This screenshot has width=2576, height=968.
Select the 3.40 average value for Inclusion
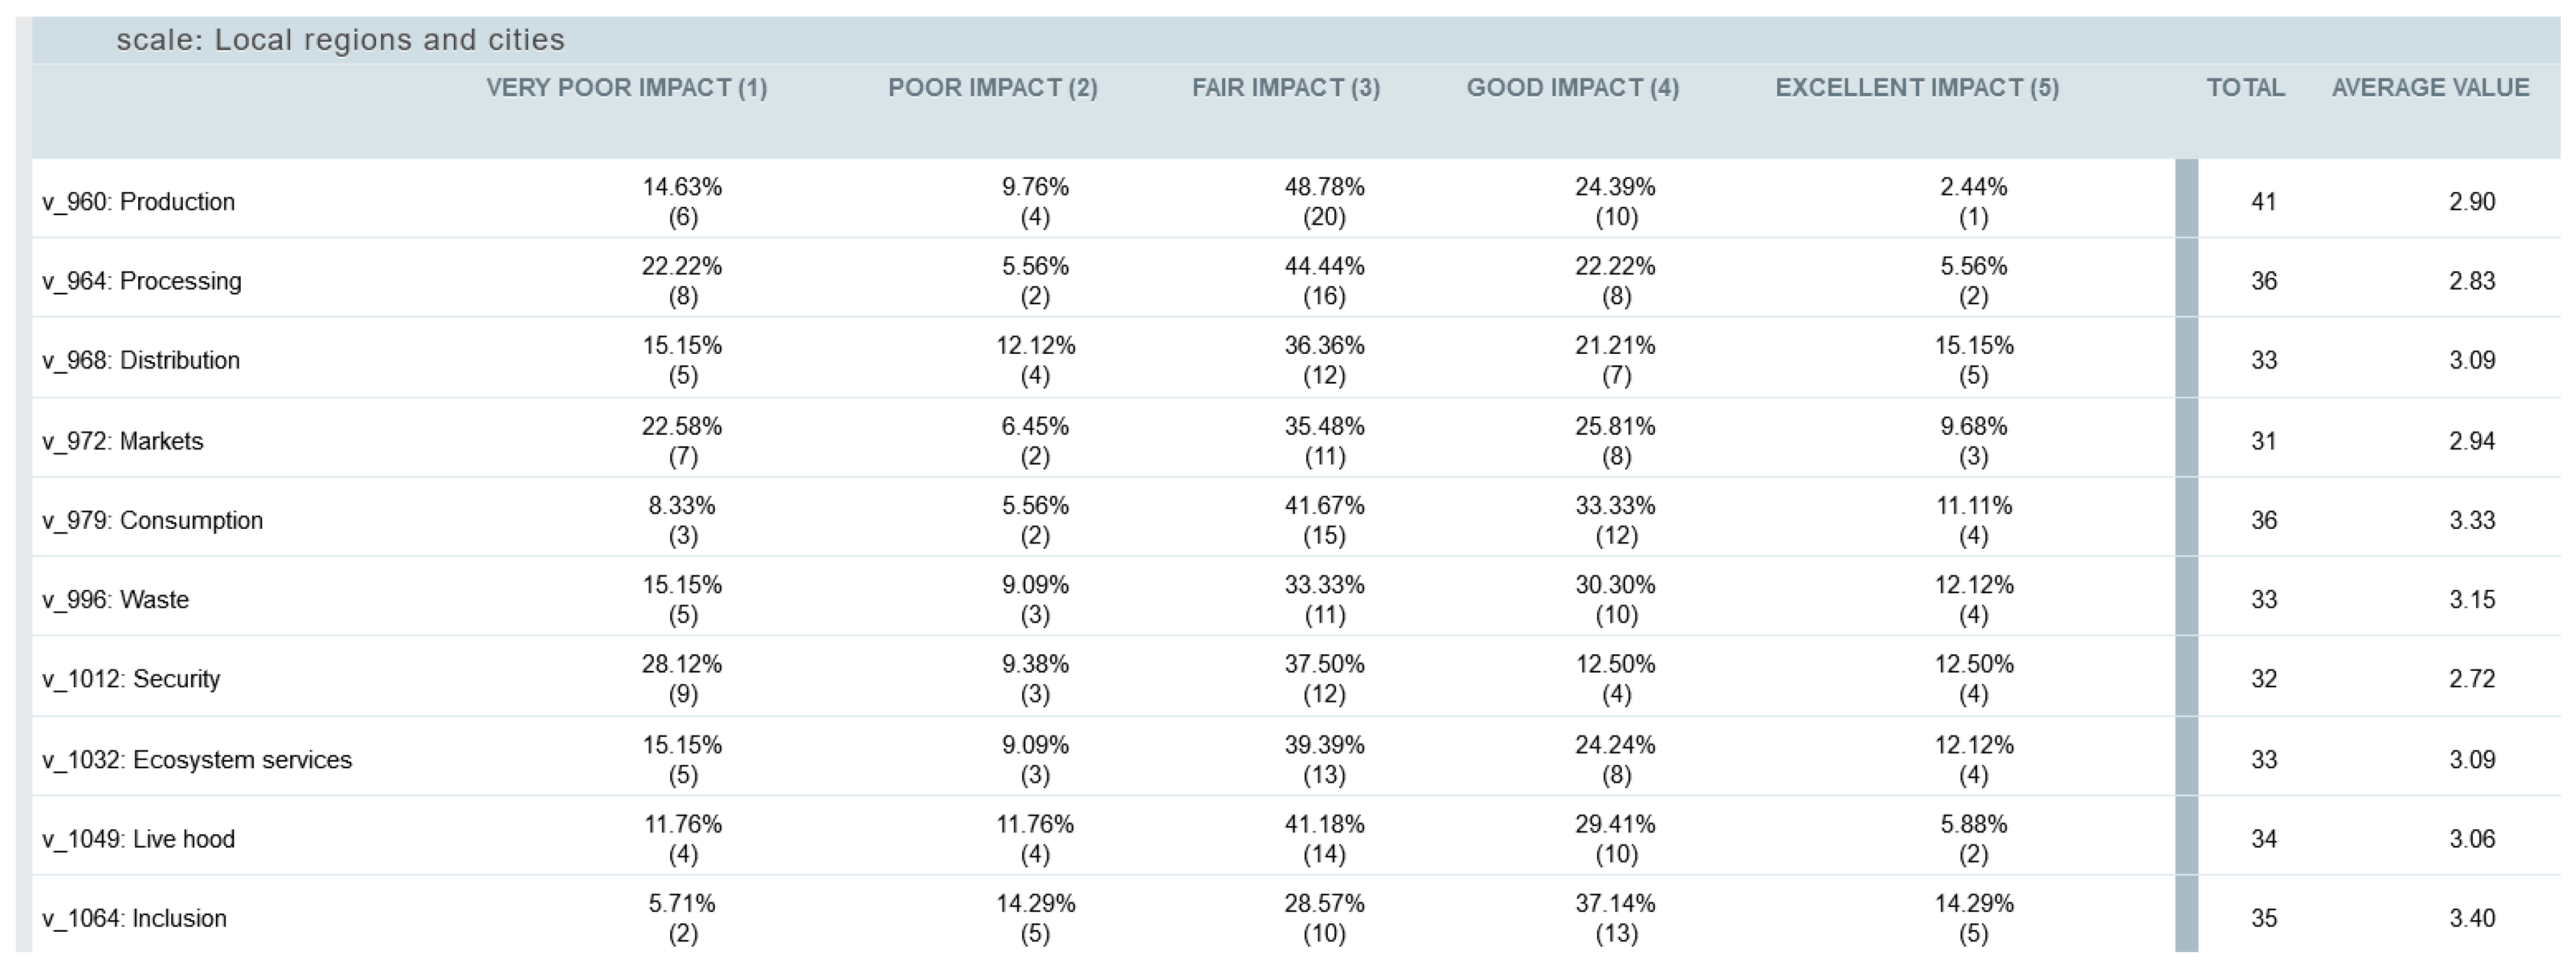tap(2471, 918)
